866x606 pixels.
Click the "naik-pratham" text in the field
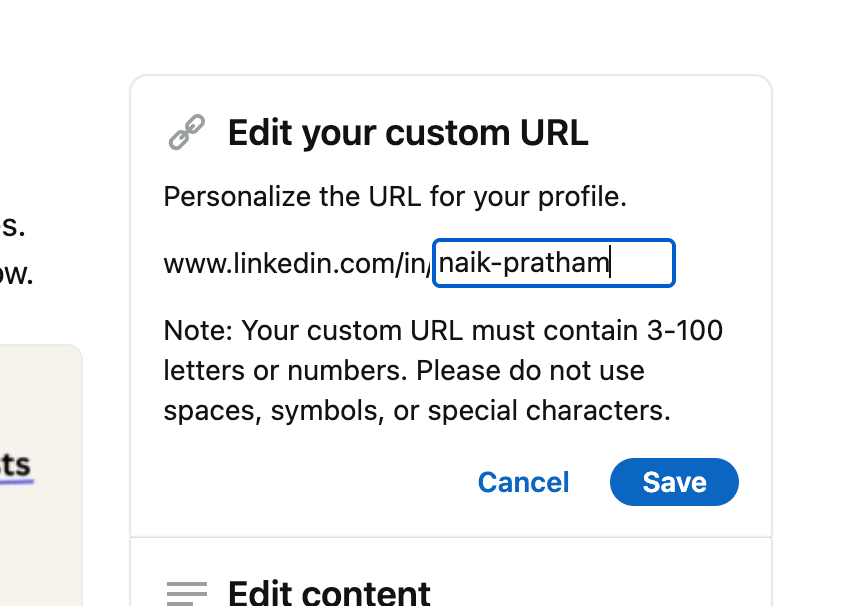523,263
